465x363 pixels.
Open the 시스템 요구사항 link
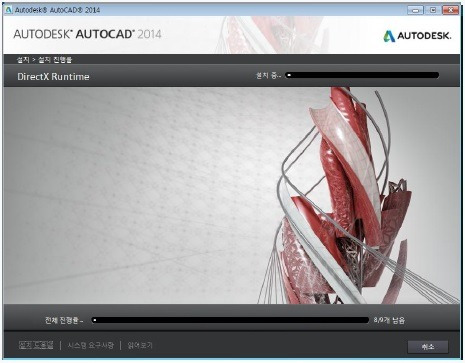[90, 345]
